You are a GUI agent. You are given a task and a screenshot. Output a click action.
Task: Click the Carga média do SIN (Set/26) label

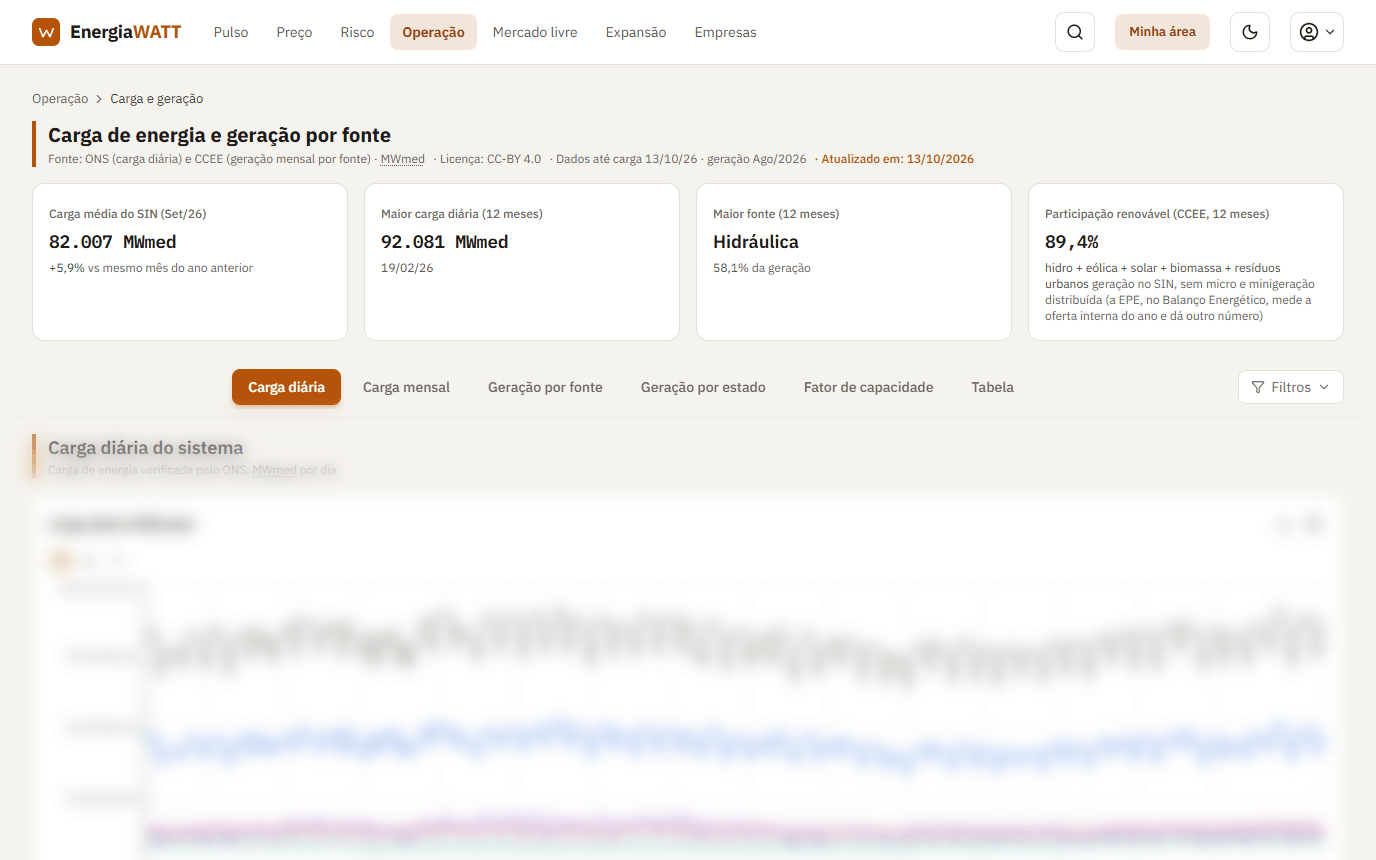128,214
